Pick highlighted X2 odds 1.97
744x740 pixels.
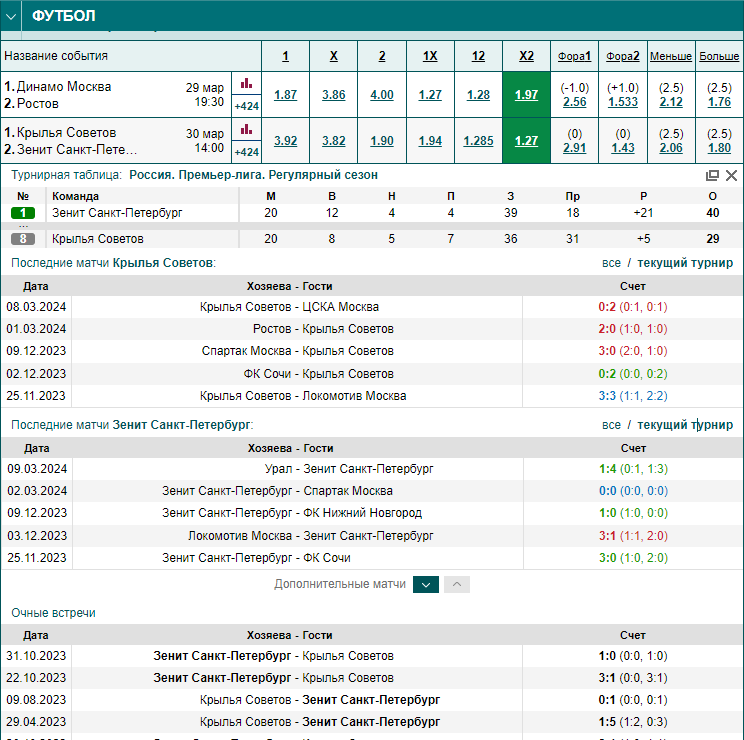[x=526, y=95]
